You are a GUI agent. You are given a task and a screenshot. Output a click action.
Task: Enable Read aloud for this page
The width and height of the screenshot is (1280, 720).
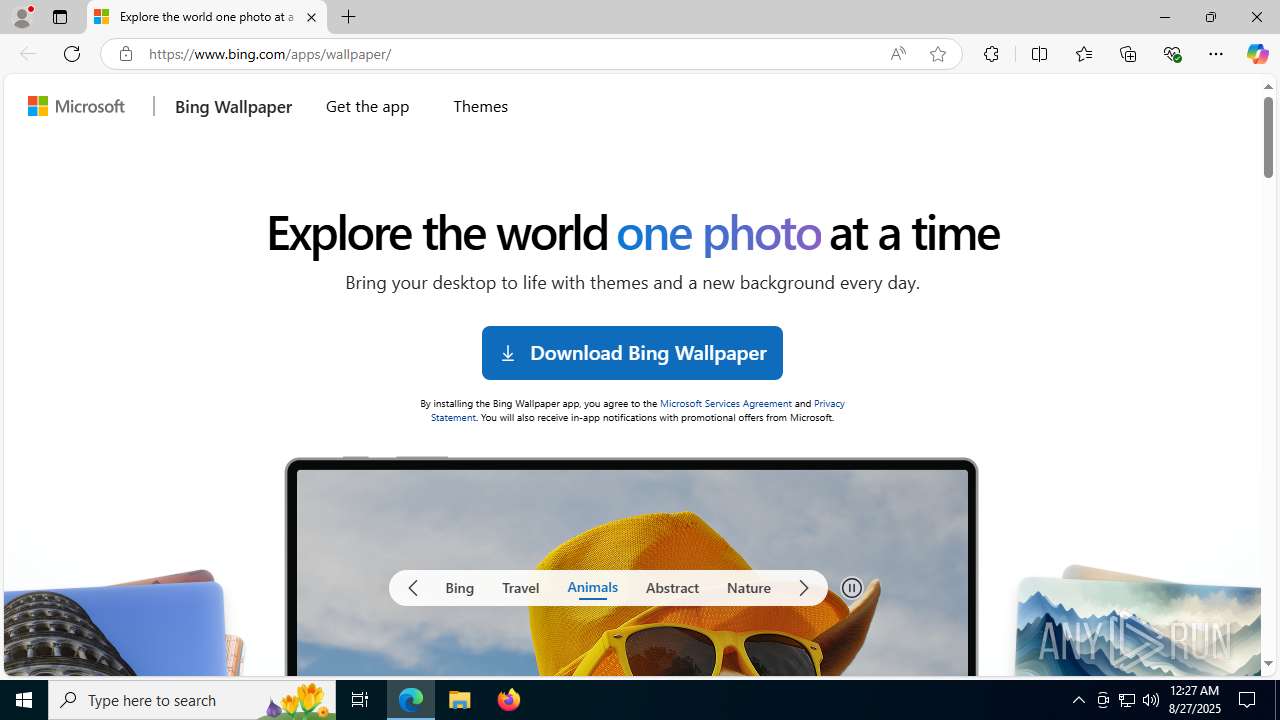(x=898, y=54)
